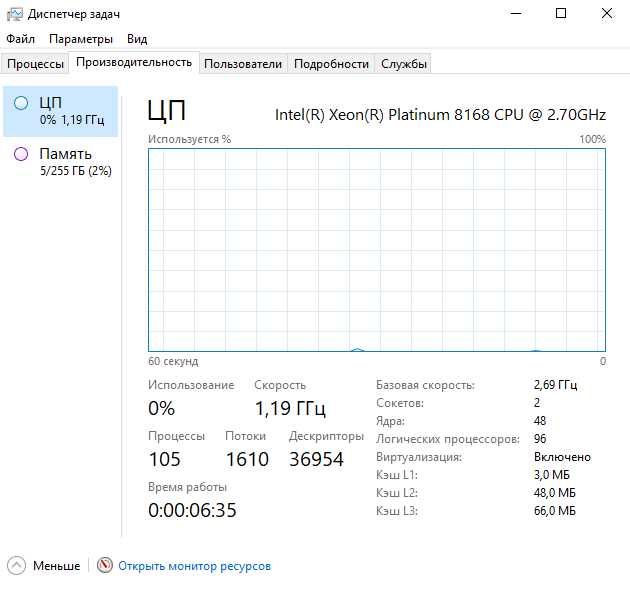
Task: Open the Параметры menu
Action: 81,39
